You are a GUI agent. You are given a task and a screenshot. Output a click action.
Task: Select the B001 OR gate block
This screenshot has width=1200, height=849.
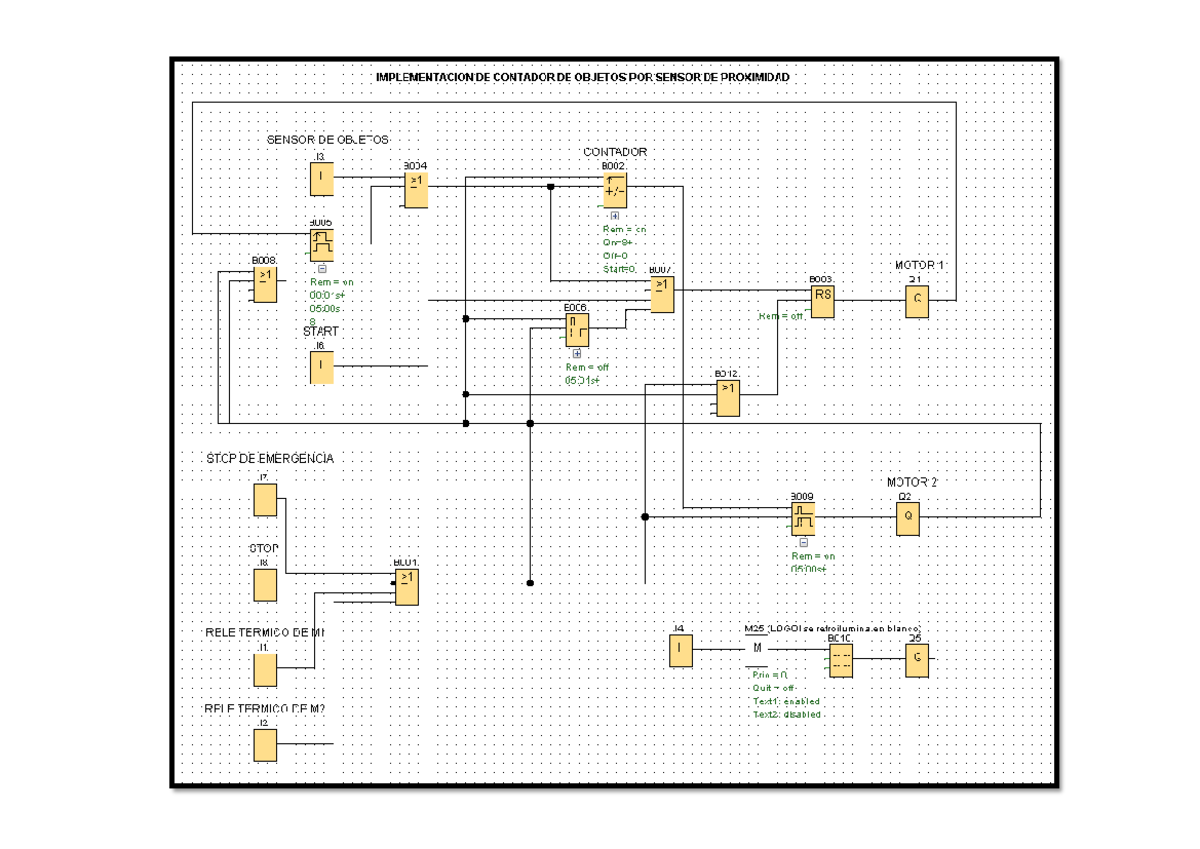[406, 588]
